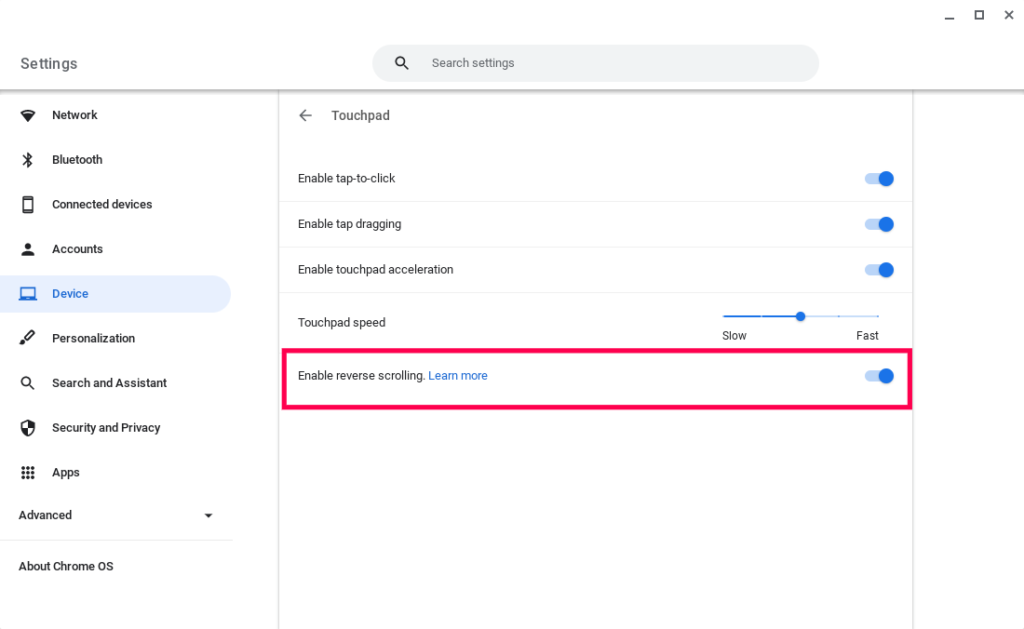Click the Touchpad speed label
This screenshot has height=629, width=1024.
(342, 323)
